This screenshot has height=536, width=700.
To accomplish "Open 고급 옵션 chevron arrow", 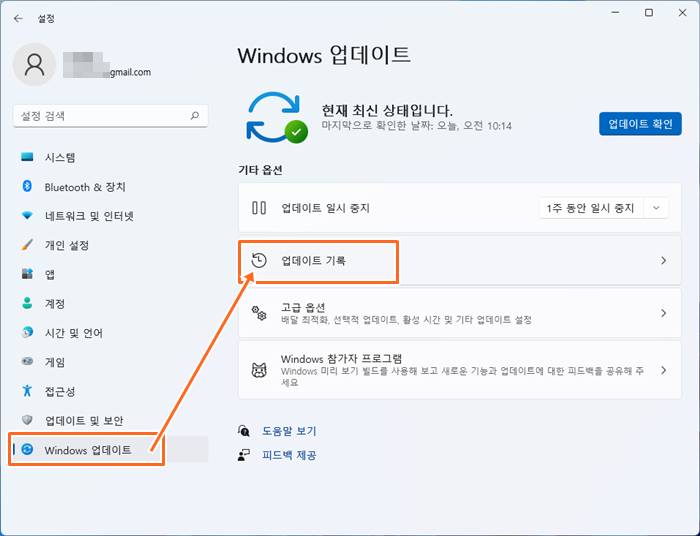I will 663,313.
